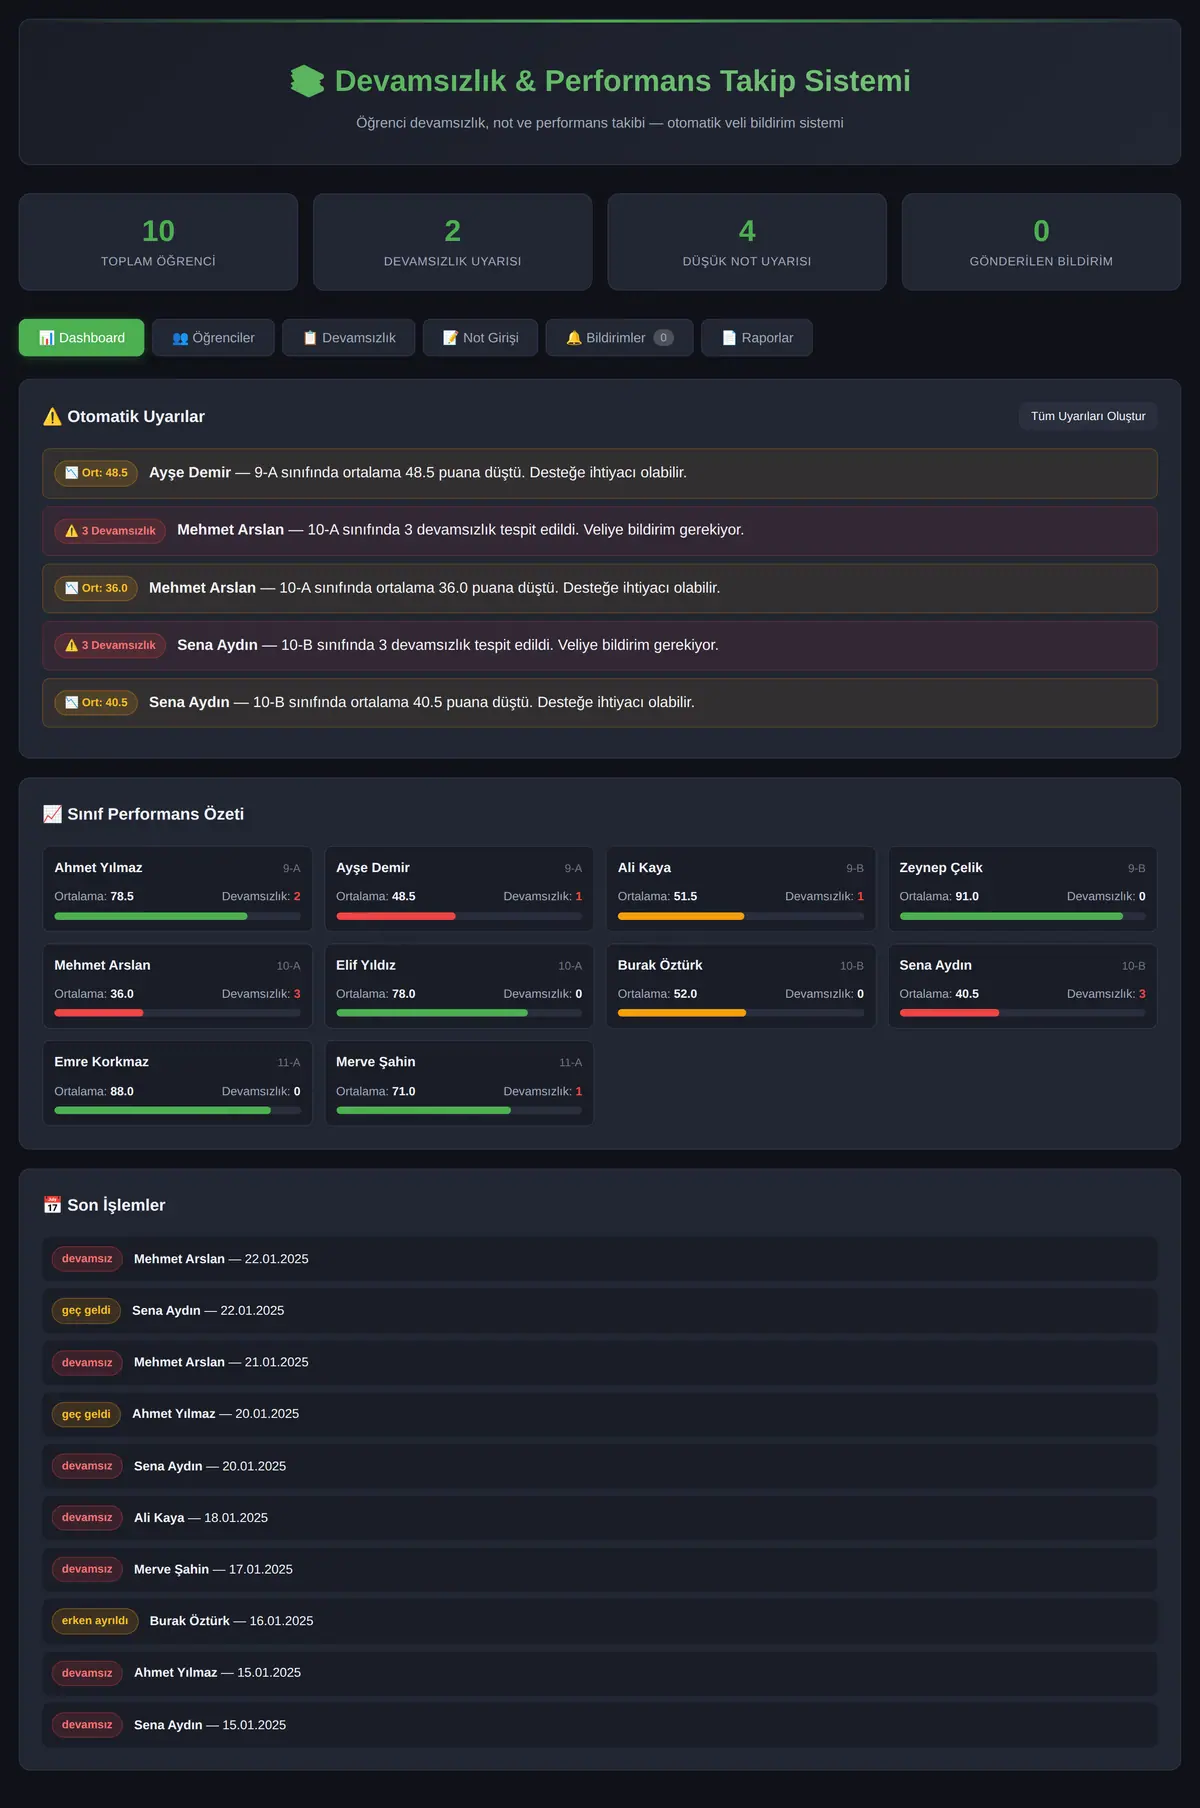This screenshot has height=1808, width=1200.
Task: Open Emre Korkmaz's performance card
Action: pyautogui.click(x=178, y=1083)
